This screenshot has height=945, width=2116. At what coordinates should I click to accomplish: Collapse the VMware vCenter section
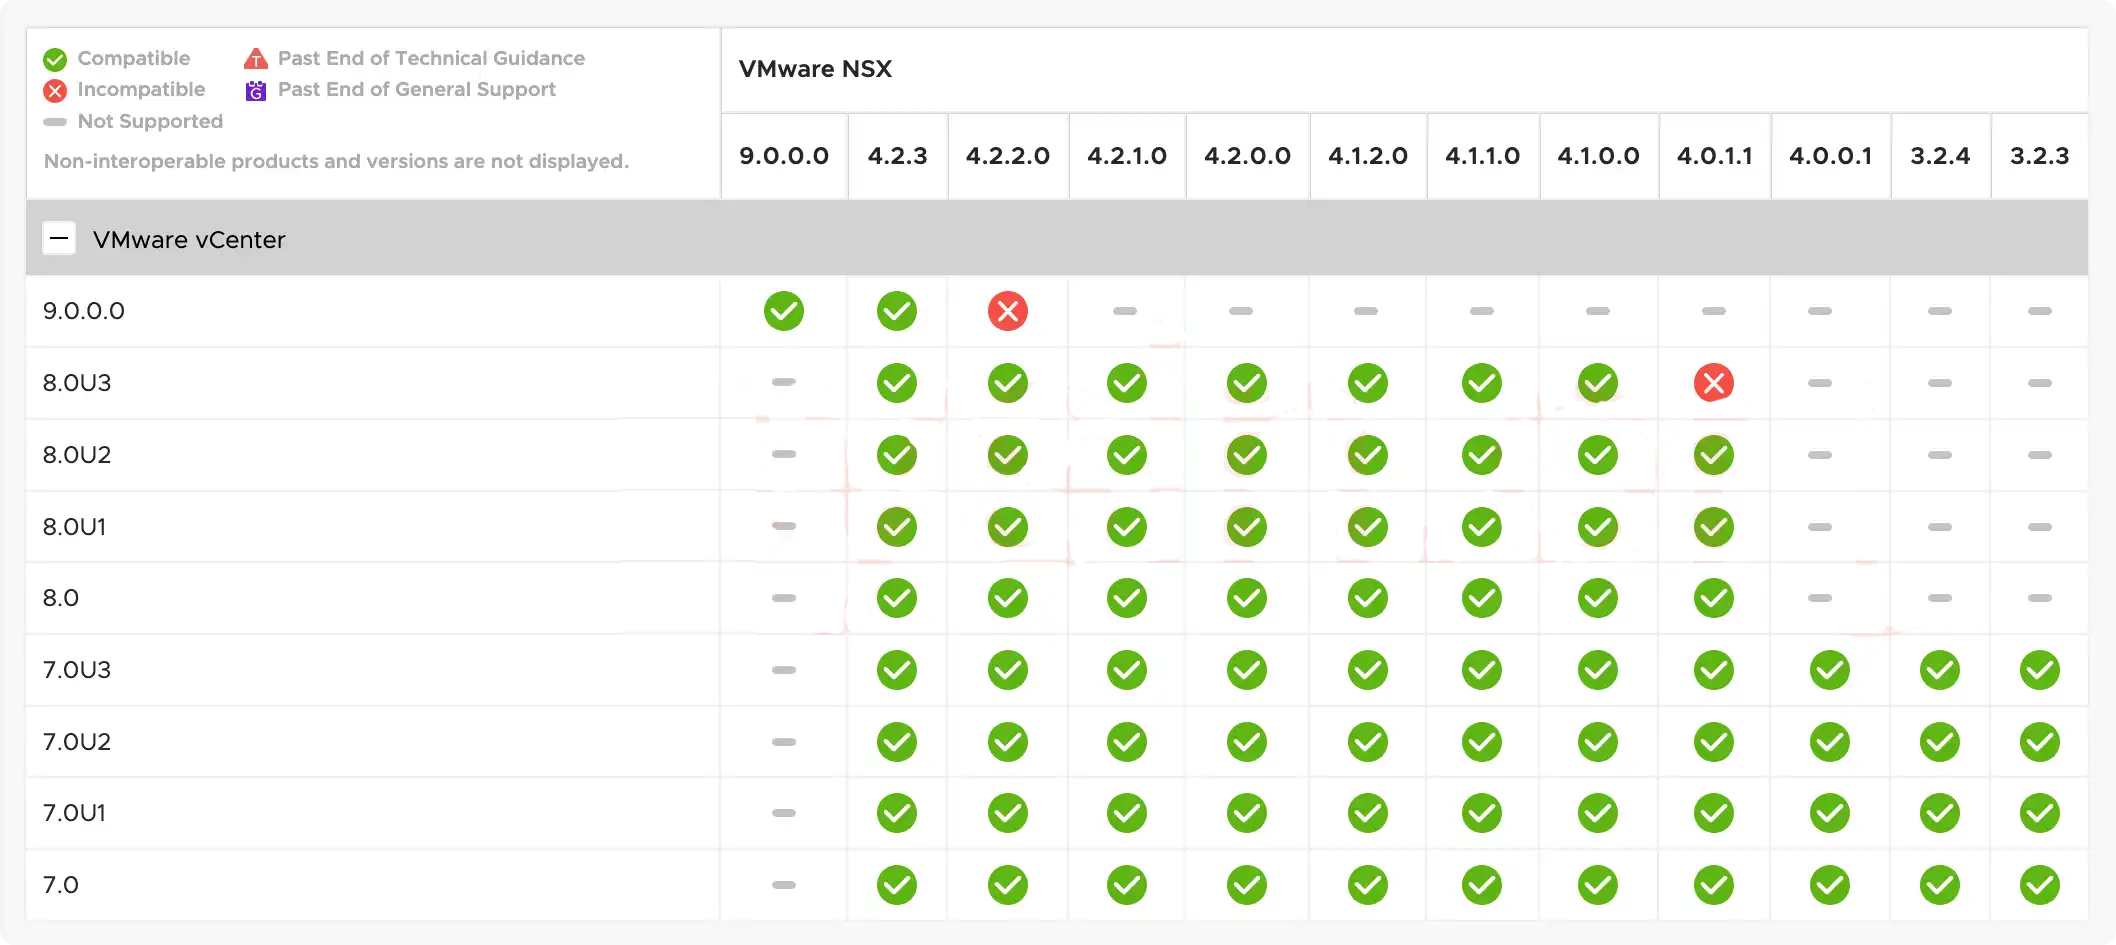click(x=59, y=238)
